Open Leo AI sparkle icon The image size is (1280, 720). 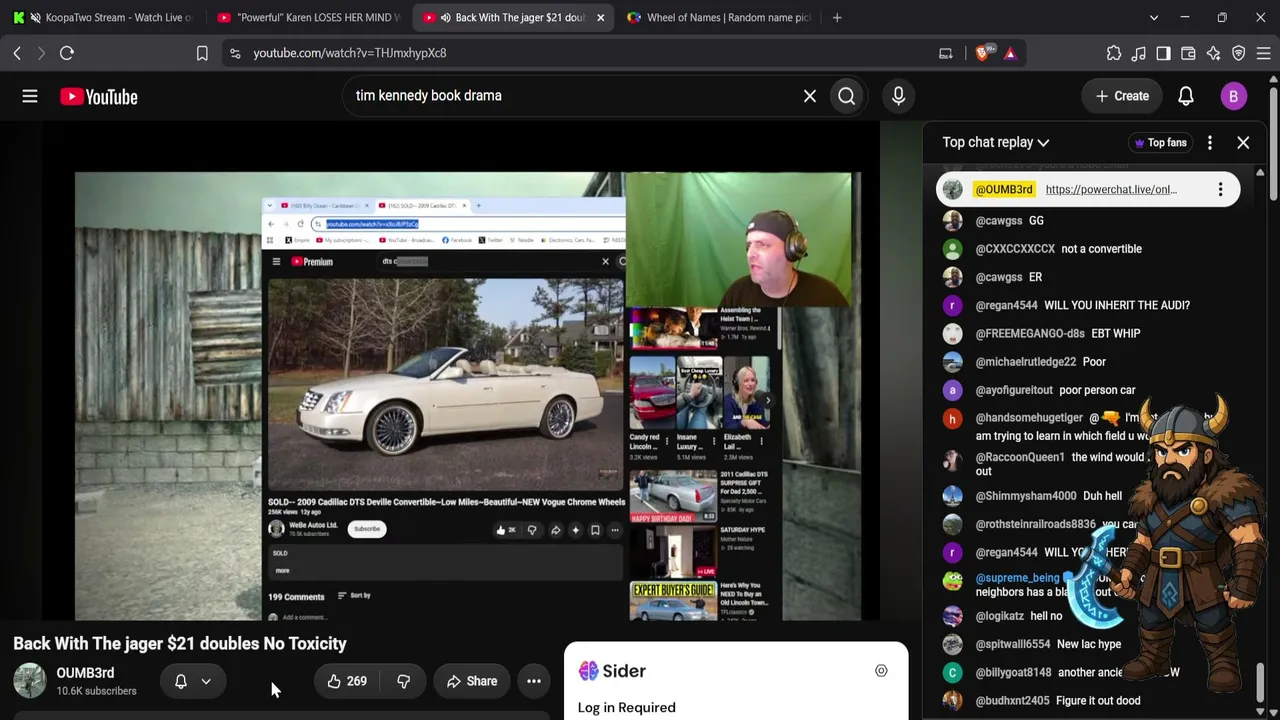[x=1213, y=53]
